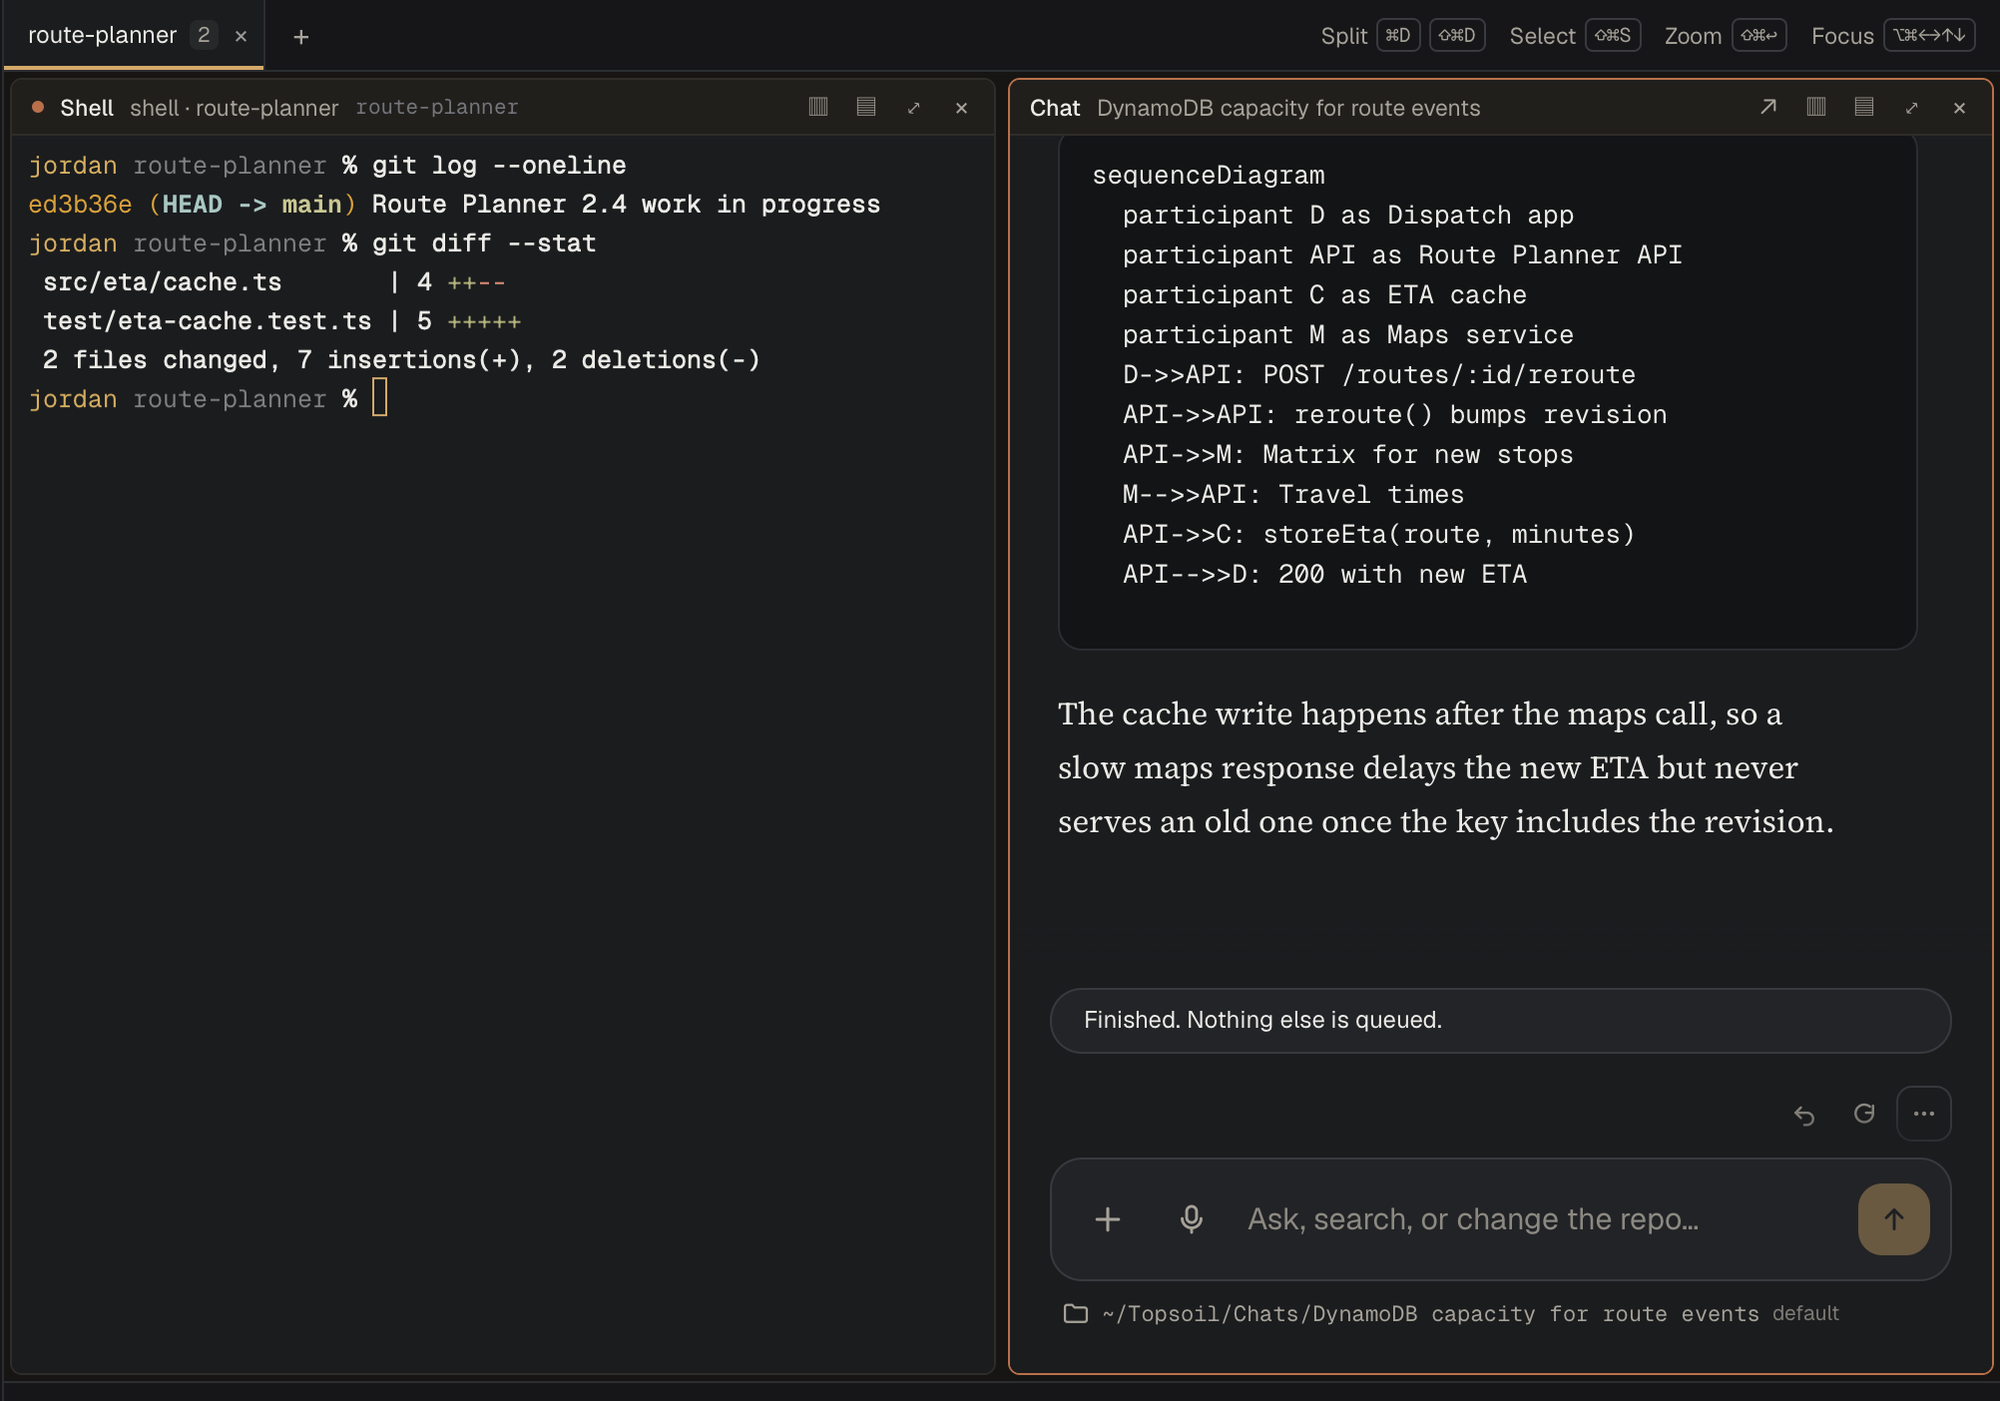Screen dimensions: 2000x1401
Task: Close the Chat pane
Action: point(1960,108)
